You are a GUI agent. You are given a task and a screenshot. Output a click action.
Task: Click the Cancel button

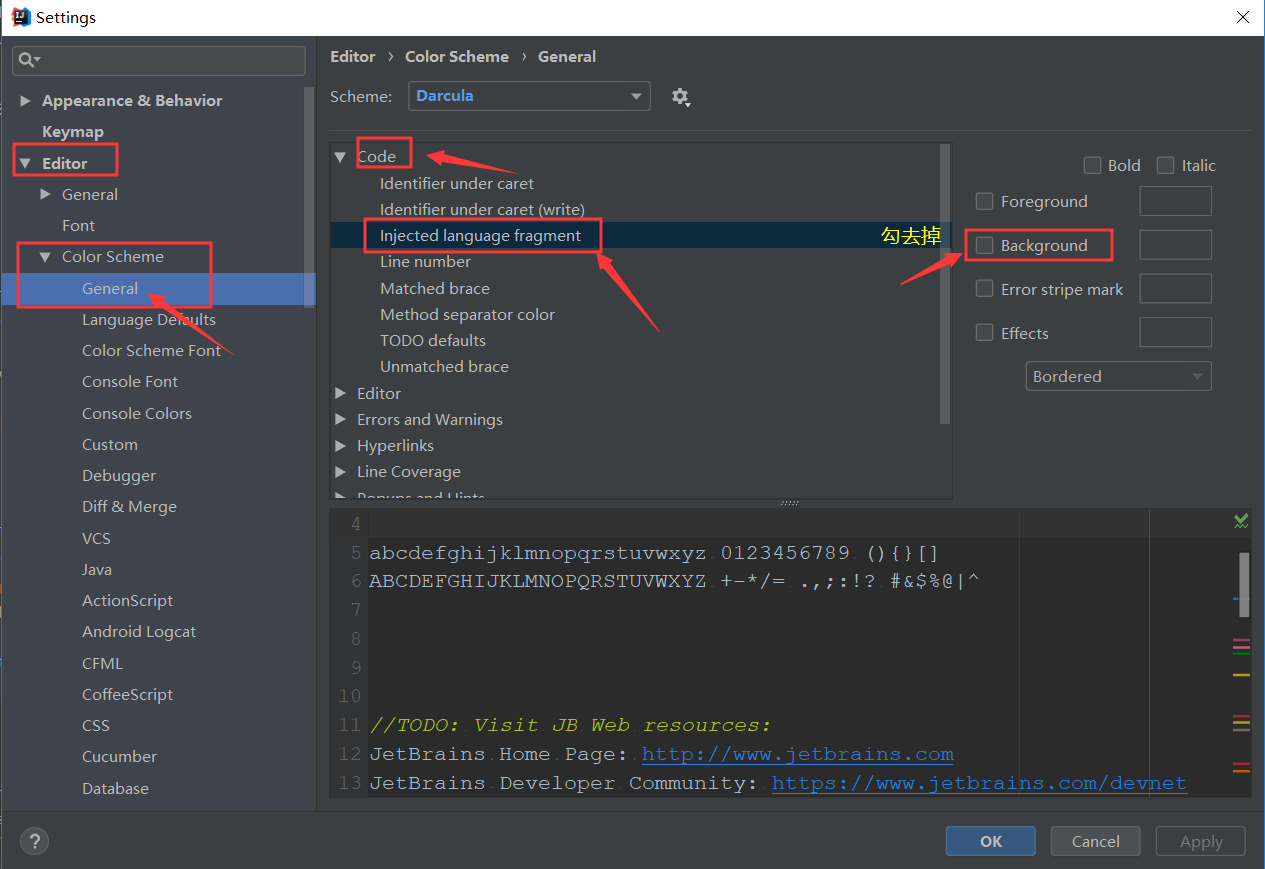pyautogui.click(x=1096, y=841)
